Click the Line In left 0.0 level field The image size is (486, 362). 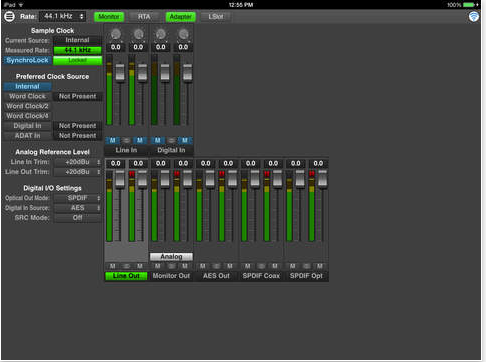click(116, 47)
